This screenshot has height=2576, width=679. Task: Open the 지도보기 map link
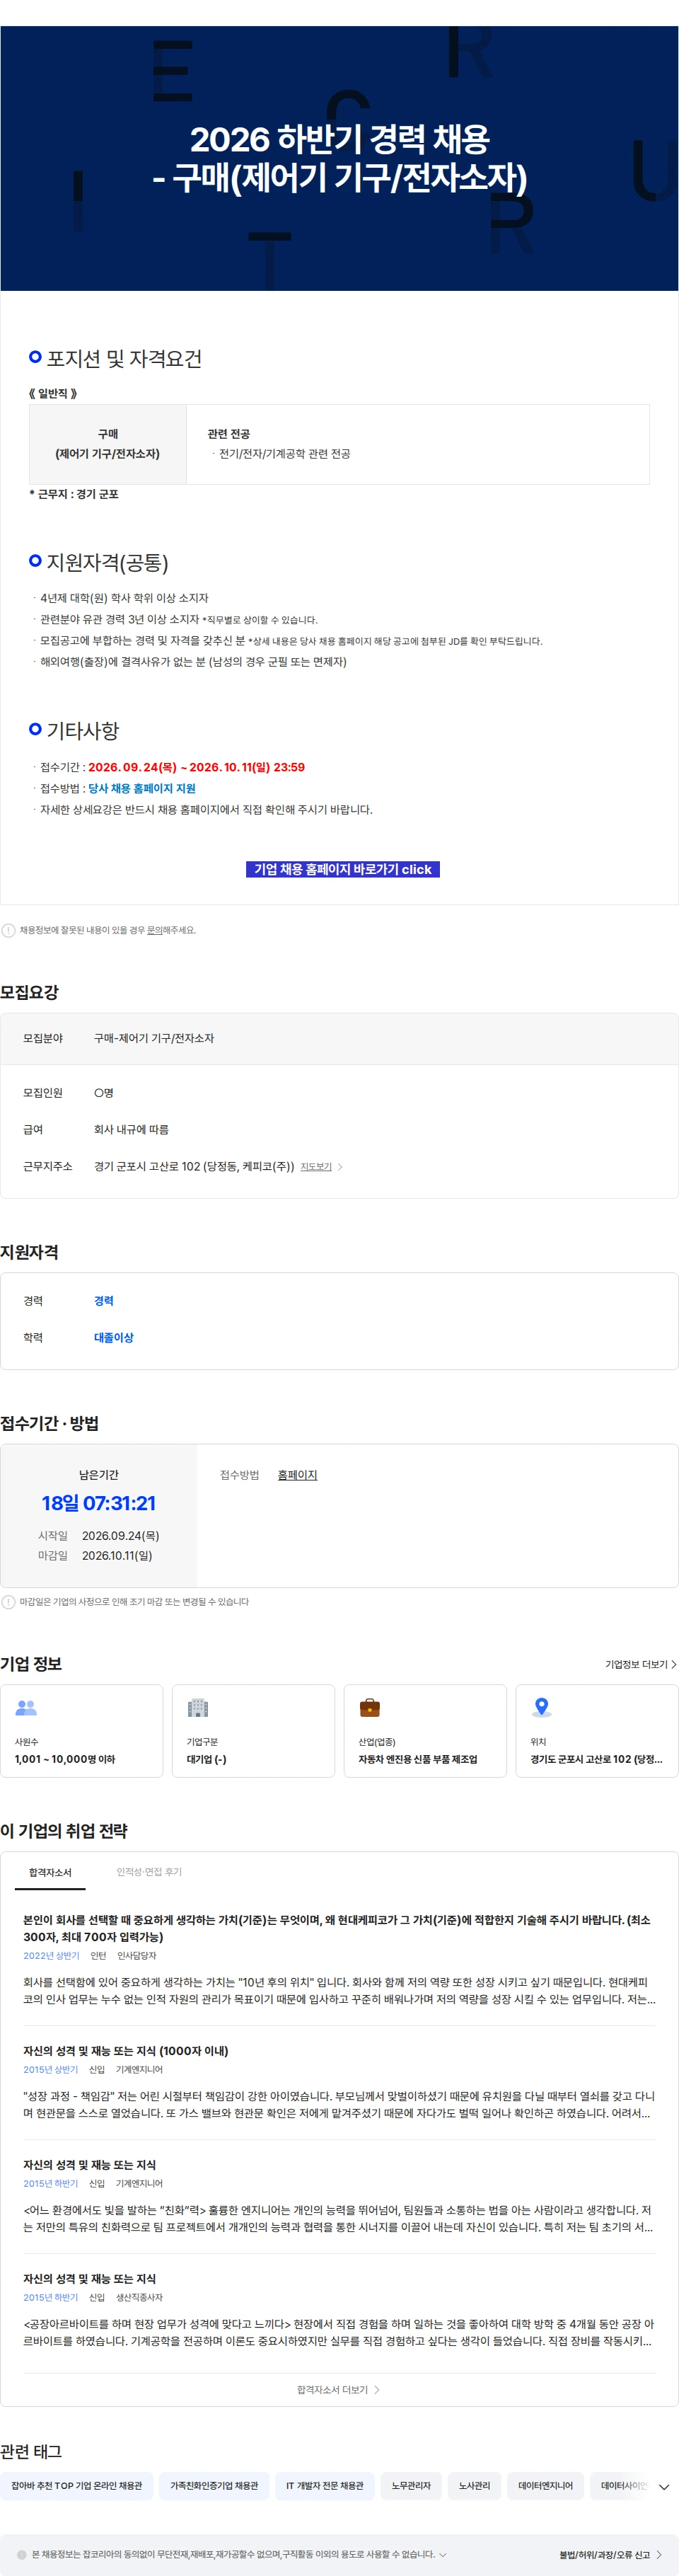[316, 1167]
